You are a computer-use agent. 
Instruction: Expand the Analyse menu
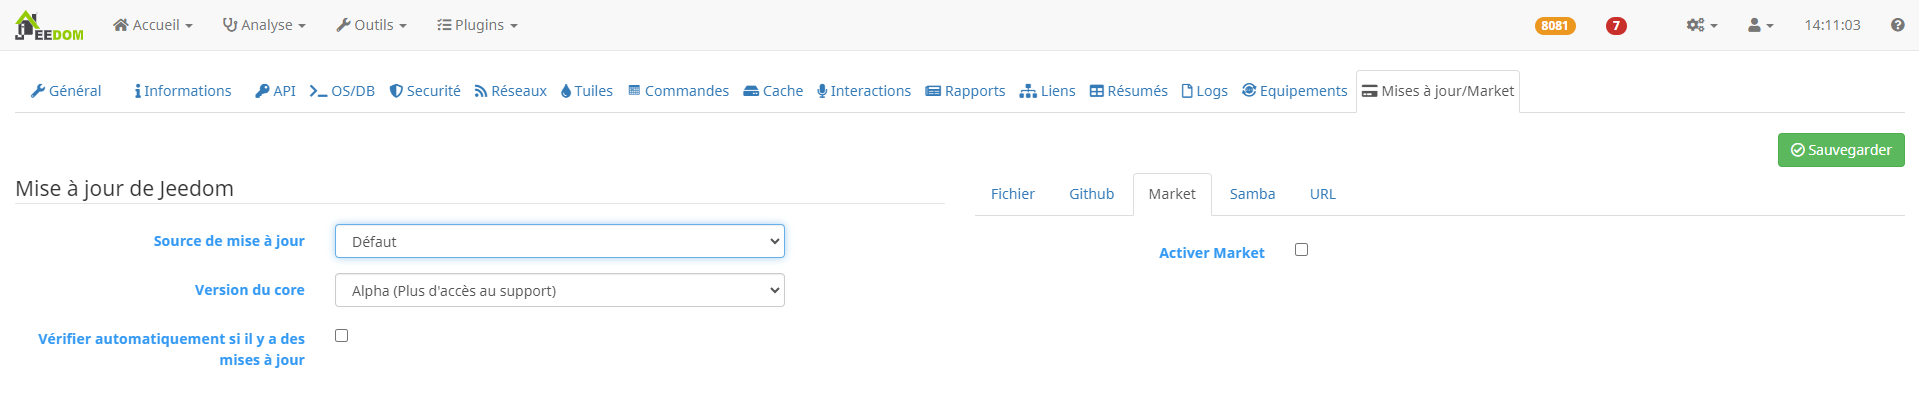[264, 25]
